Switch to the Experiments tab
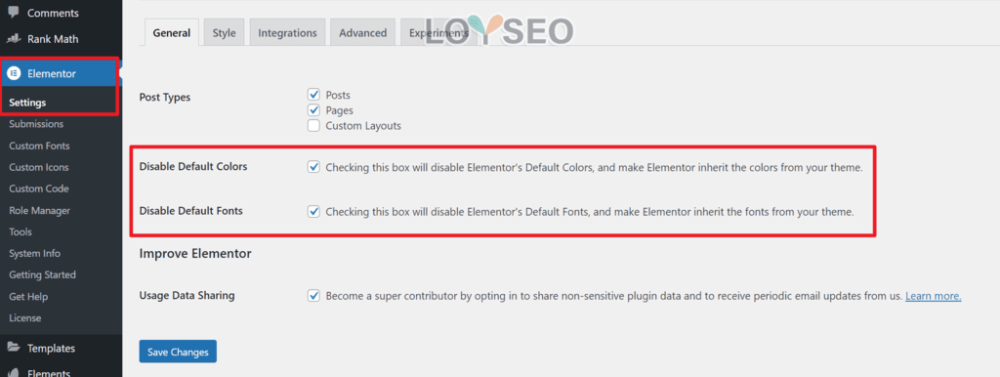1000x377 pixels. pyautogui.click(x=439, y=33)
